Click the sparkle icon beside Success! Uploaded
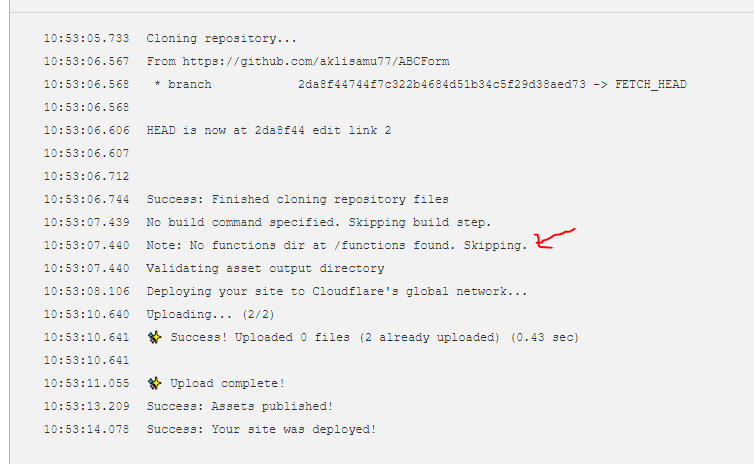 tap(154, 337)
